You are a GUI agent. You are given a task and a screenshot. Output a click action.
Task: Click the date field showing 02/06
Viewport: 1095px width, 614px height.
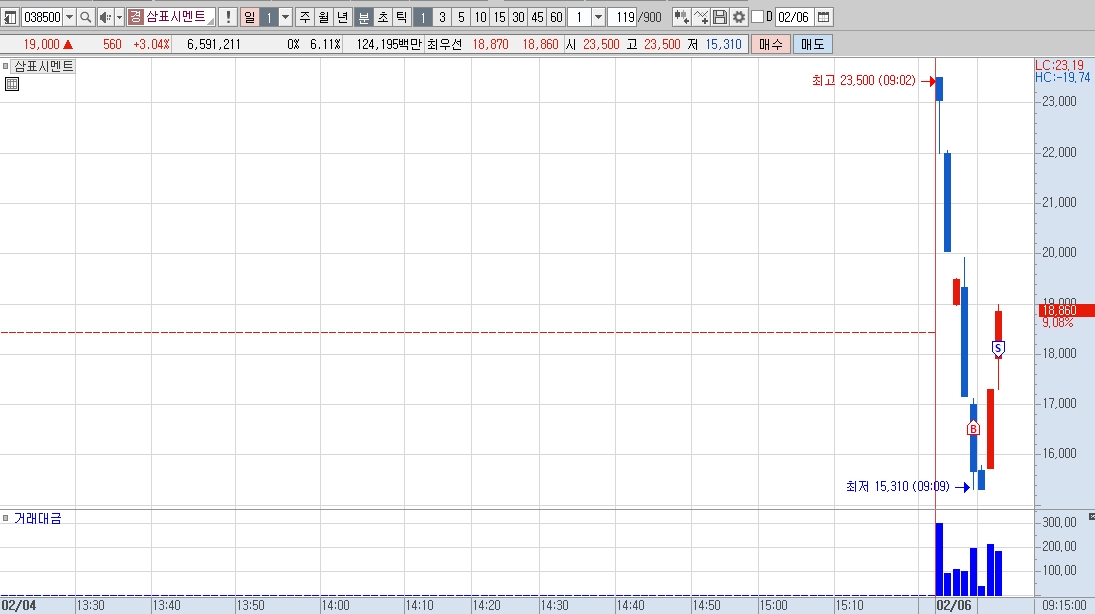794,17
